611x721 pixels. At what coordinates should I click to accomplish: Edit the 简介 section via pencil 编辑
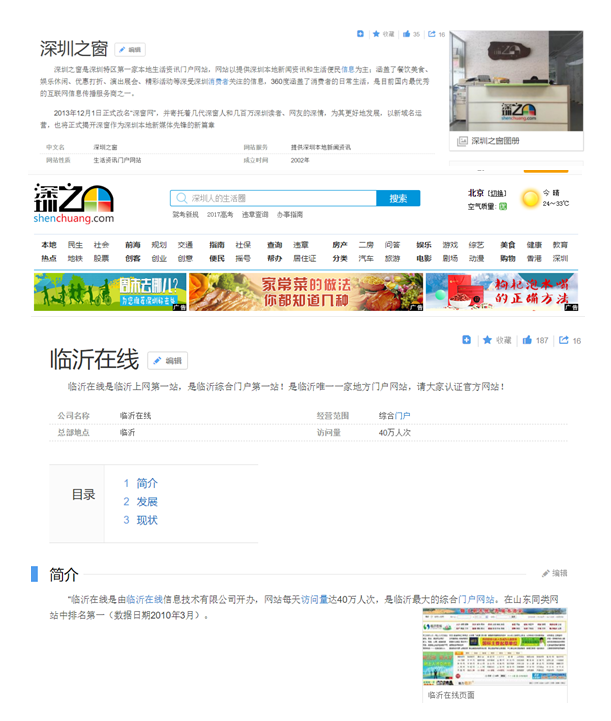[x=554, y=573]
